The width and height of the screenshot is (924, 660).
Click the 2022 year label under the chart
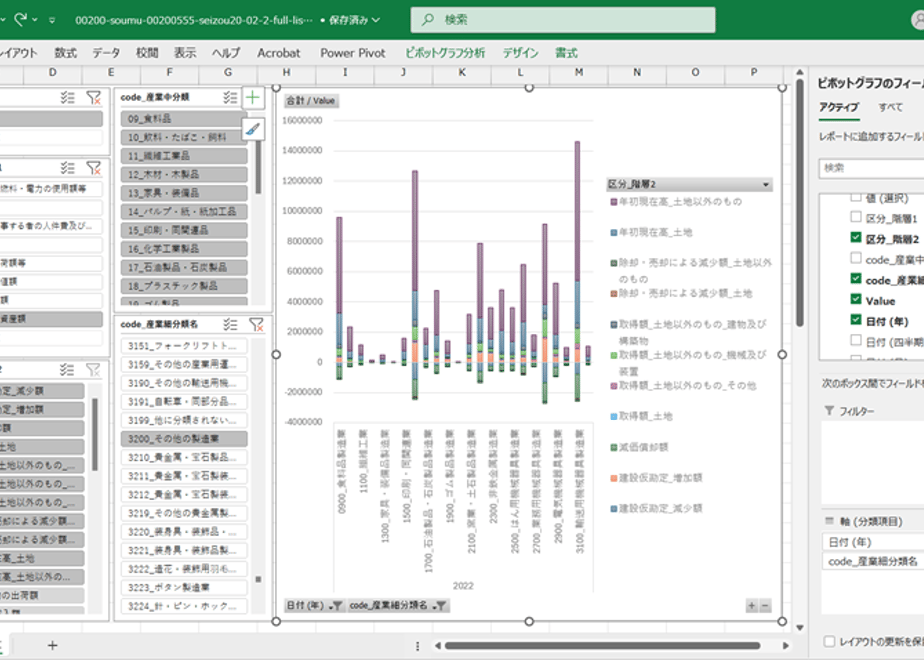click(463, 585)
